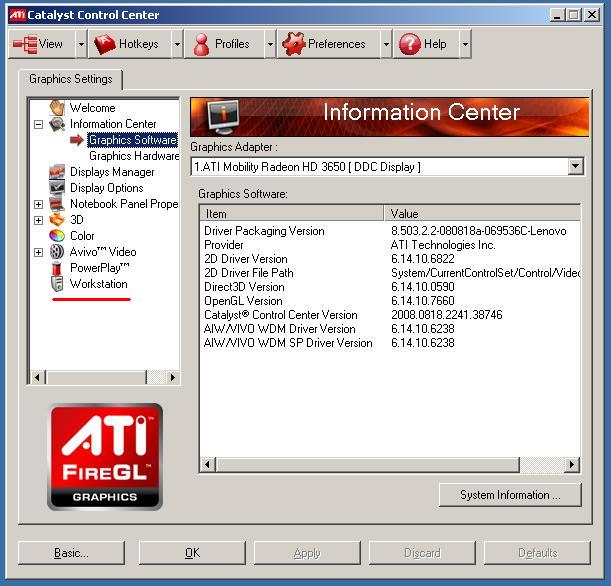Click the Displays Manager icon
This screenshot has width=611, height=586.
coord(57,172)
